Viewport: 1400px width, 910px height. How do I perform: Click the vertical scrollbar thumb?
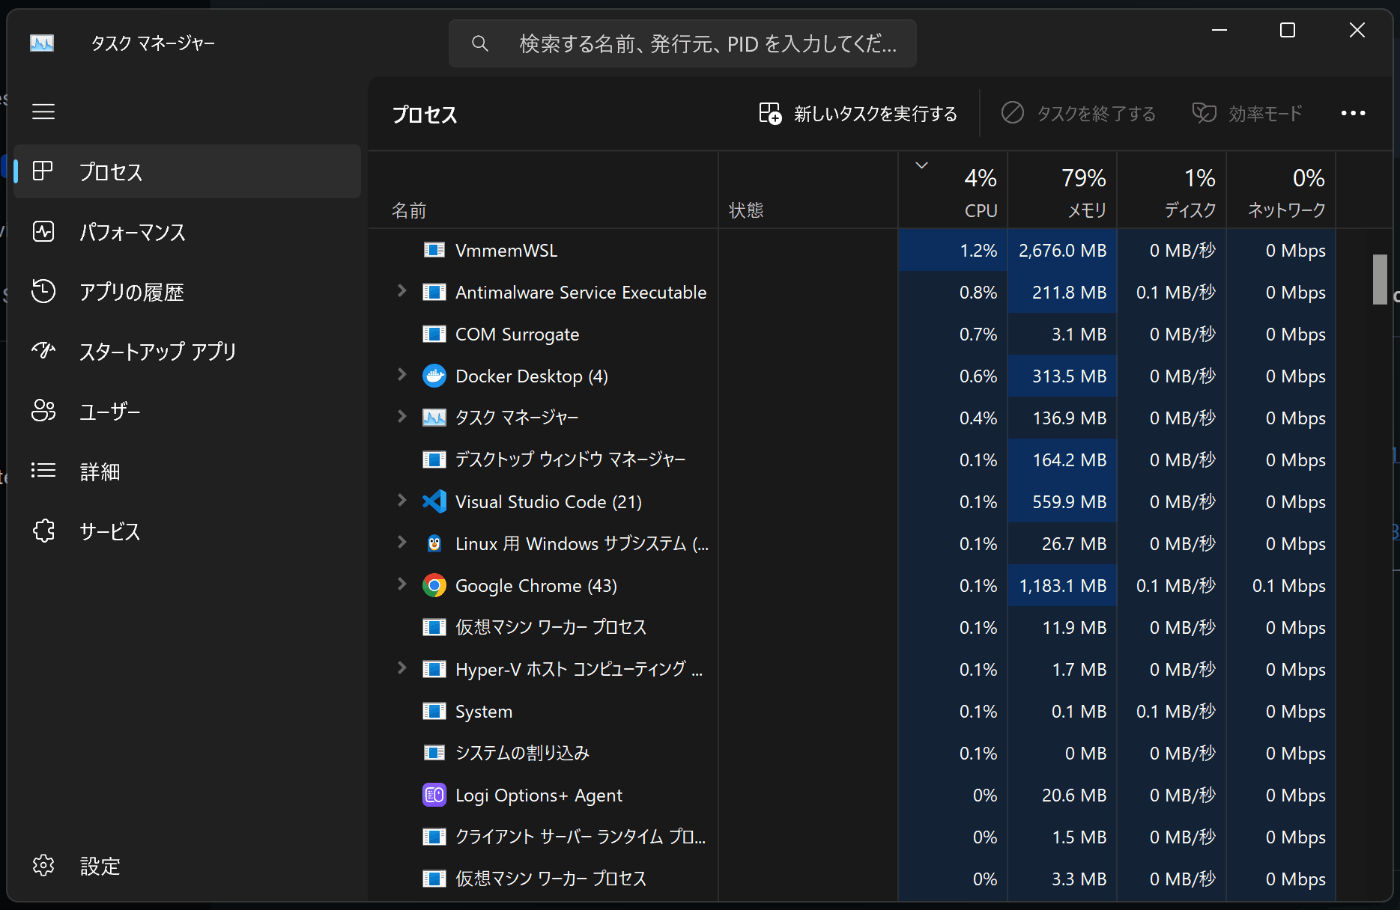(x=1380, y=279)
